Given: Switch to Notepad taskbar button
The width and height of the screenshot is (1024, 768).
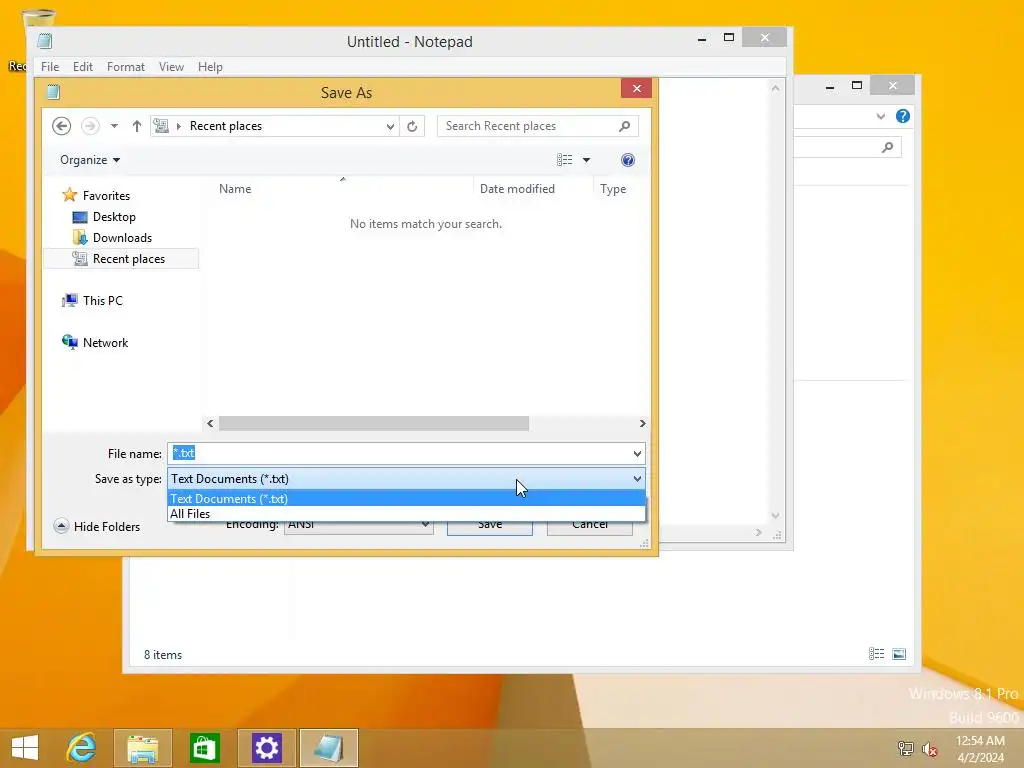Looking at the screenshot, I should (x=328, y=748).
